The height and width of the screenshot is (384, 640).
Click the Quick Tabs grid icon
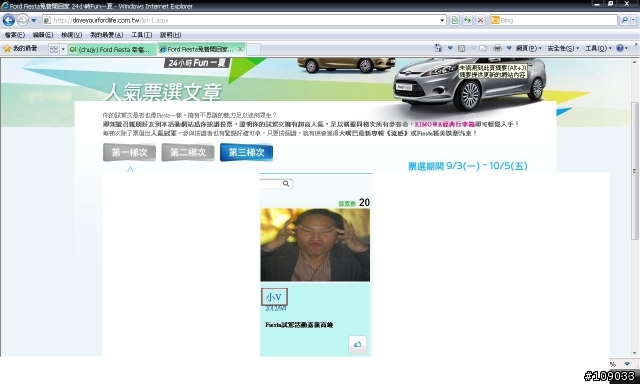pyautogui.click(x=53, y=49)
